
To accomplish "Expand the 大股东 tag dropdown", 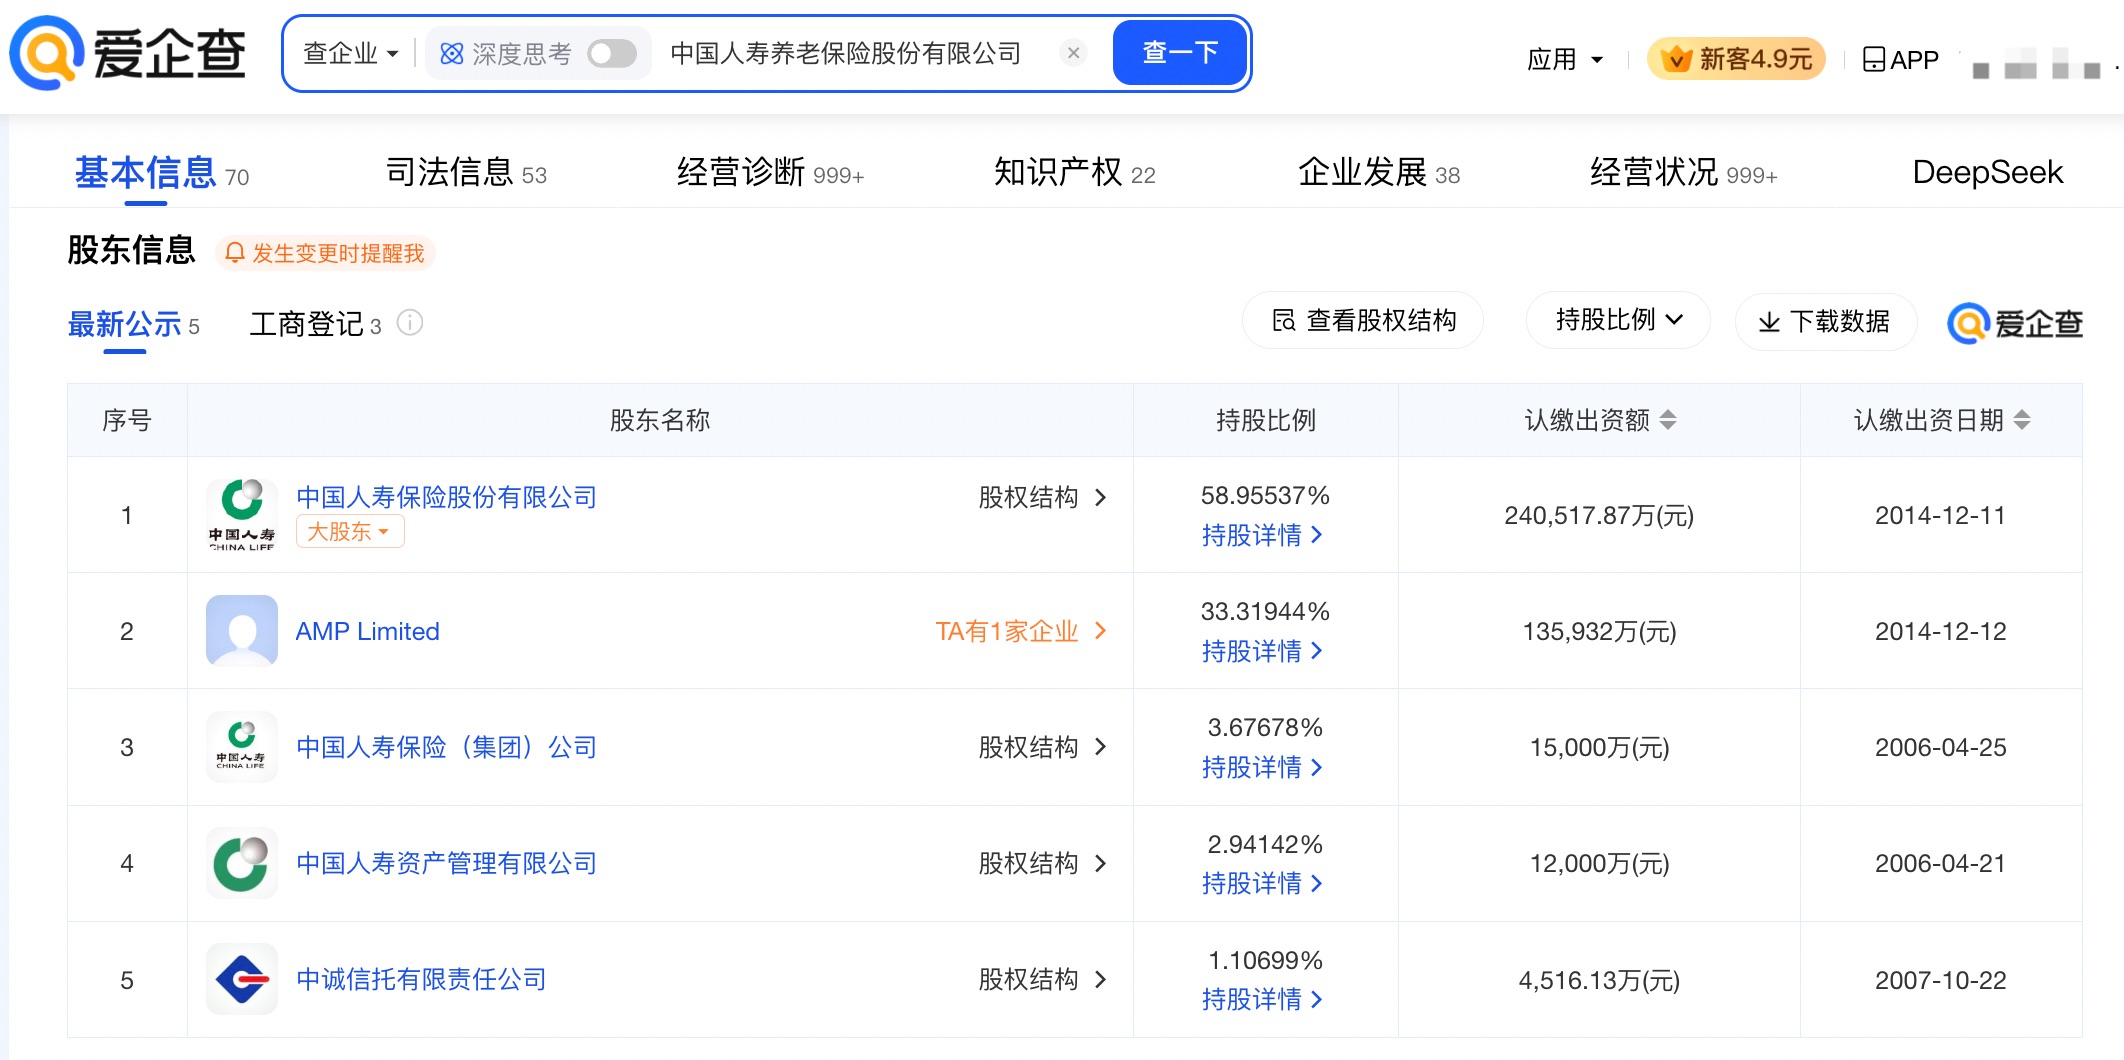I will tap(350, 532).
